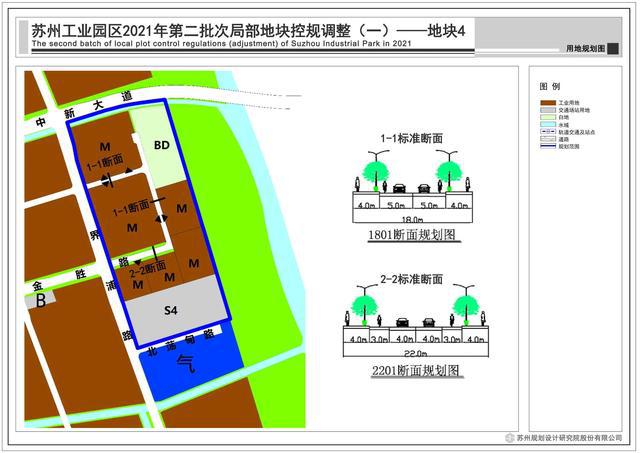Image resolution: width=640 pixels, height=453 pixels.
Task: Click the S4 gray plot label
Action: coord(171,311)
